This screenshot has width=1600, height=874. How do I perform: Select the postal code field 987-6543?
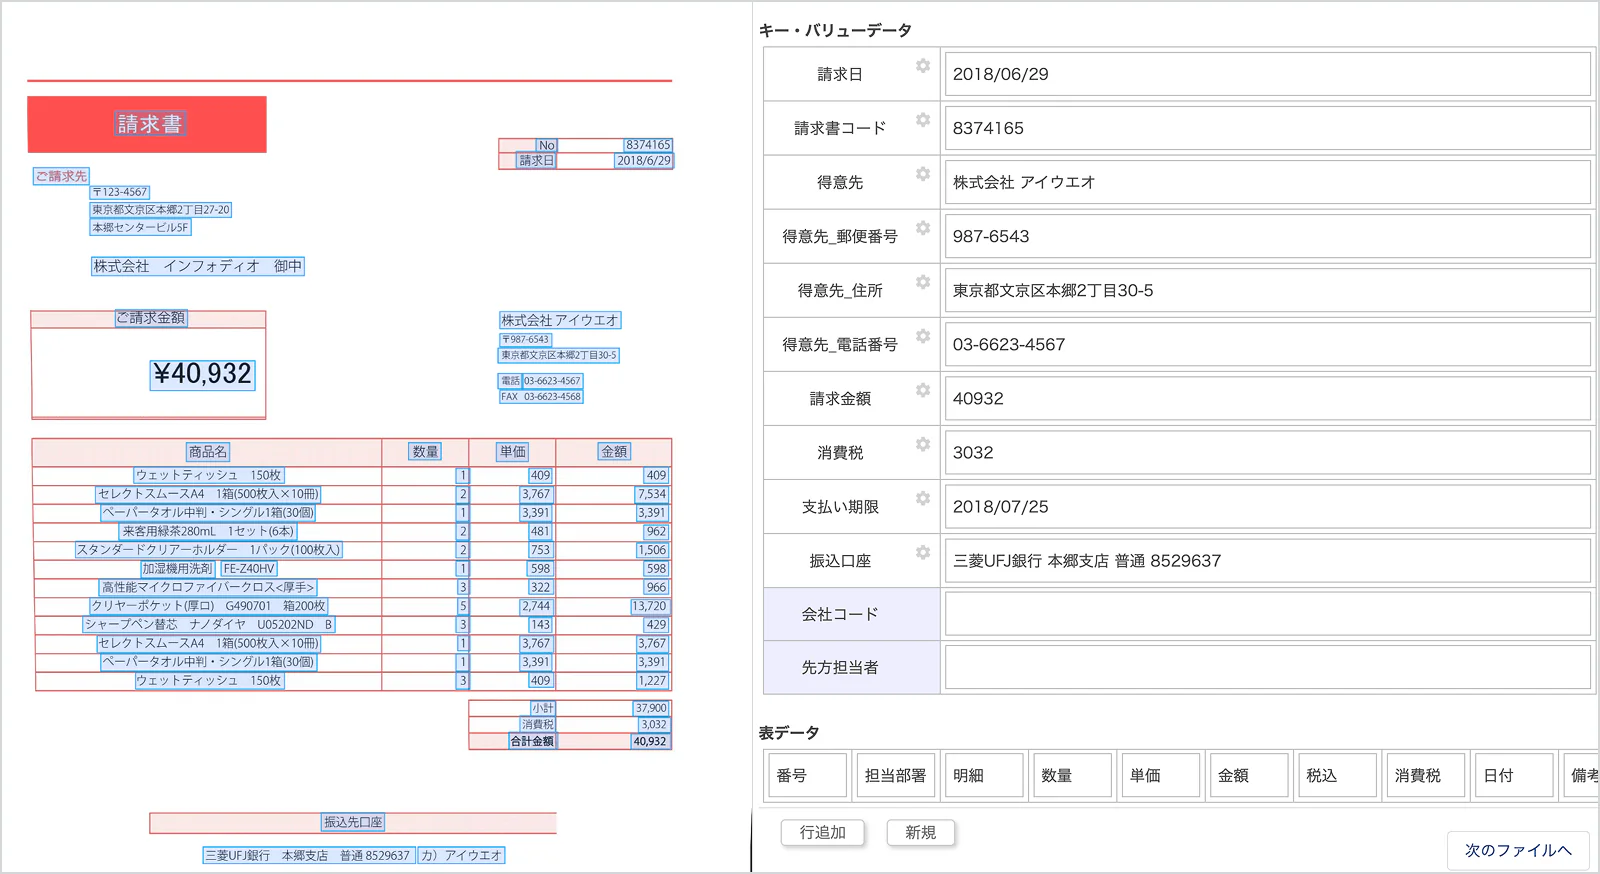click(1267, 236)
